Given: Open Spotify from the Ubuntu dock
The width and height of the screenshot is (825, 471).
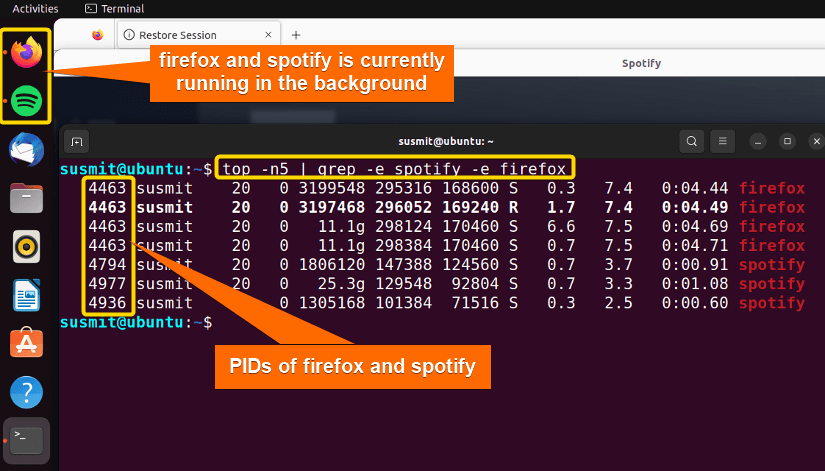Looking at the screenshot, I should coord(26,100).
